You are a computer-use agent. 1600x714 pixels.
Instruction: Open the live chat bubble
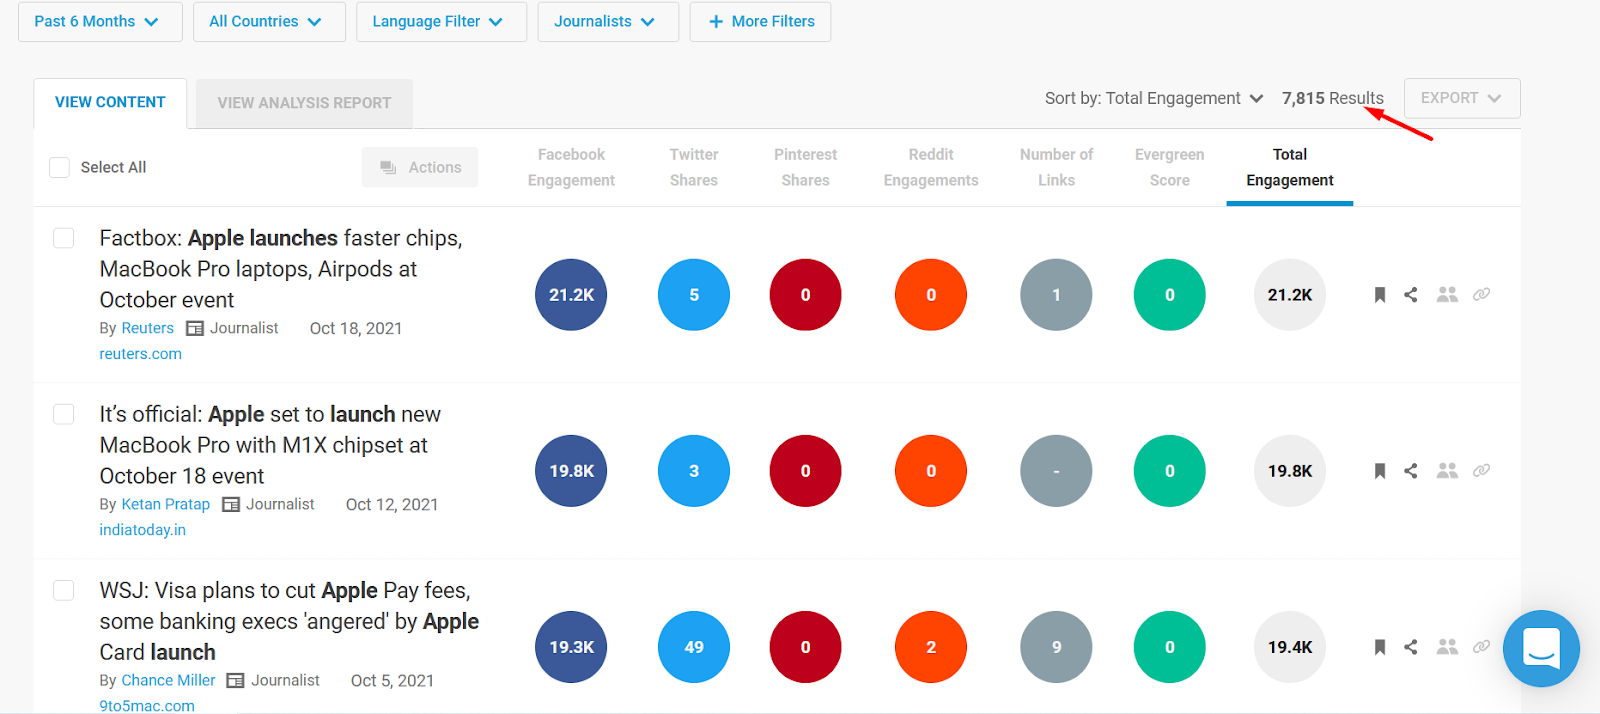tap(1541, 649)
